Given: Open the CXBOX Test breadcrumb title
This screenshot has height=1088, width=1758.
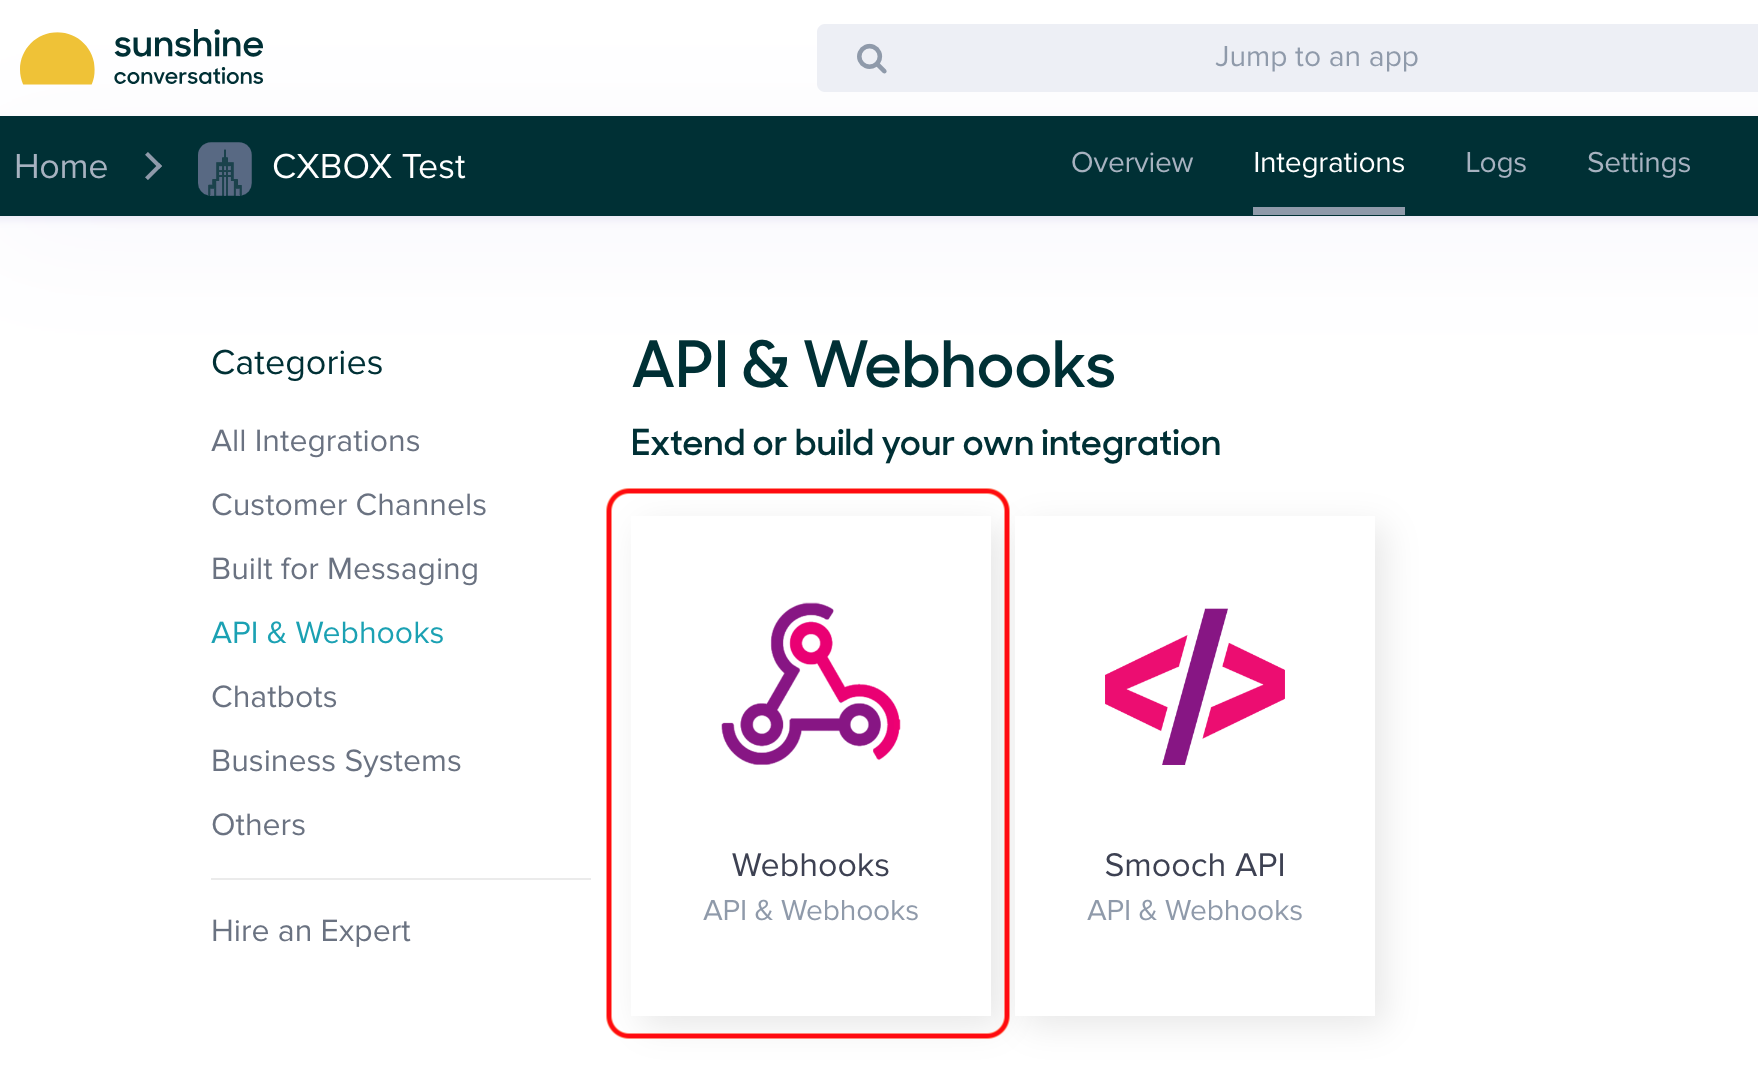Looking at the screenshot, I should point(369,166).
